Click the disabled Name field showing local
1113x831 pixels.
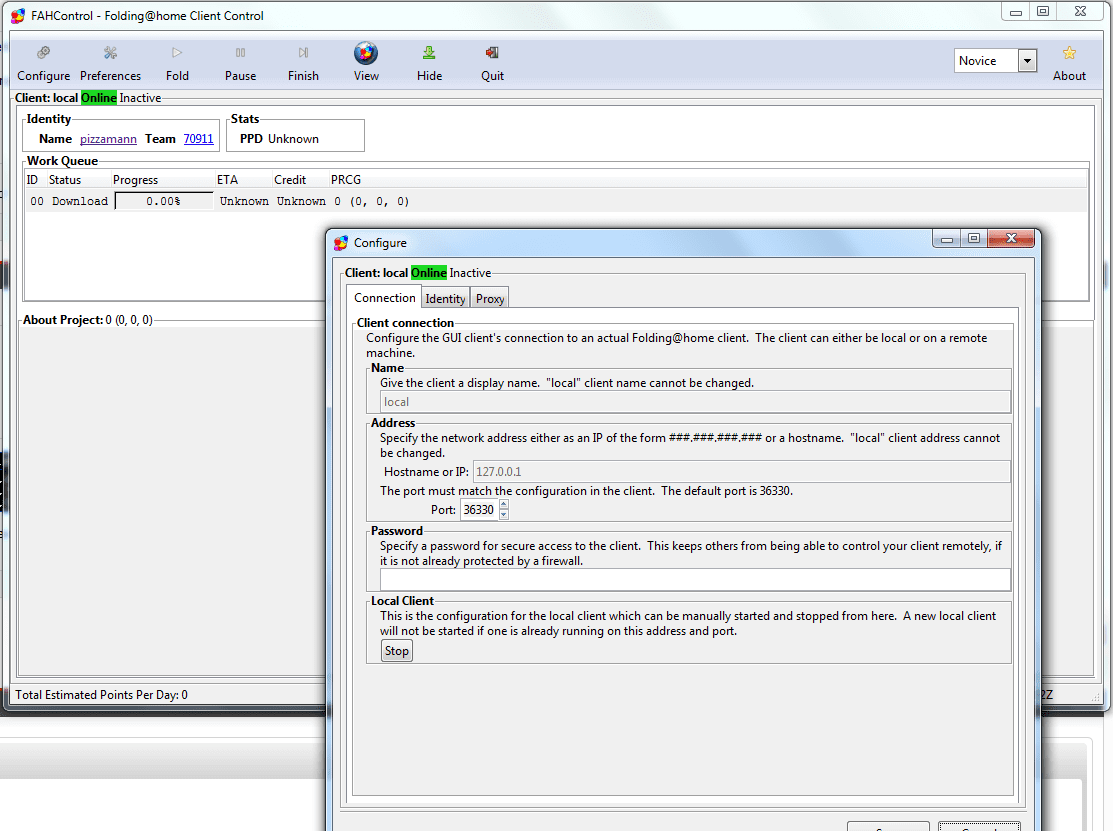pyautogui.click(x=695, y=402)
